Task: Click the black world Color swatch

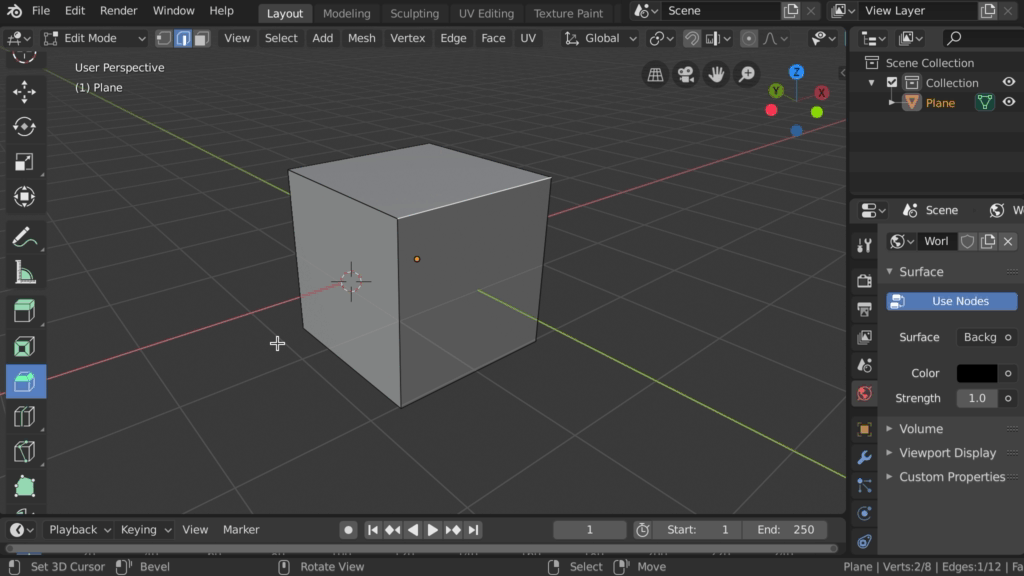Action: click(x=976, y=373)
